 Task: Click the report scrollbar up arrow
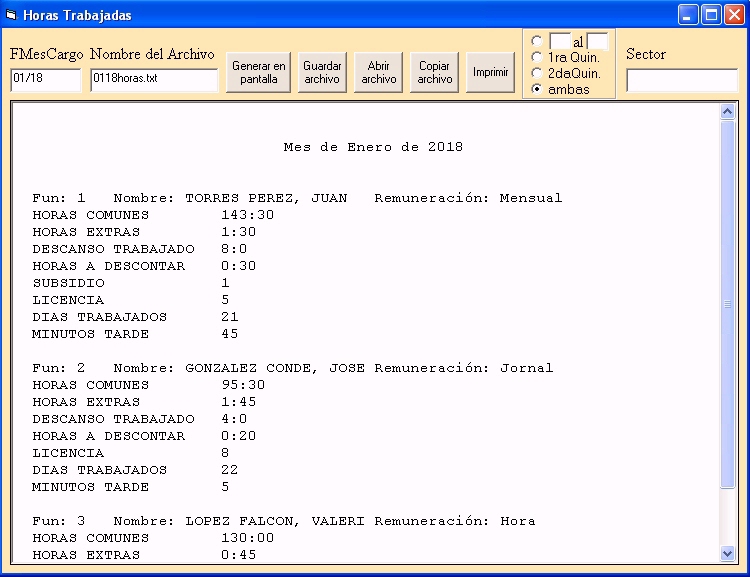point(727,113)
